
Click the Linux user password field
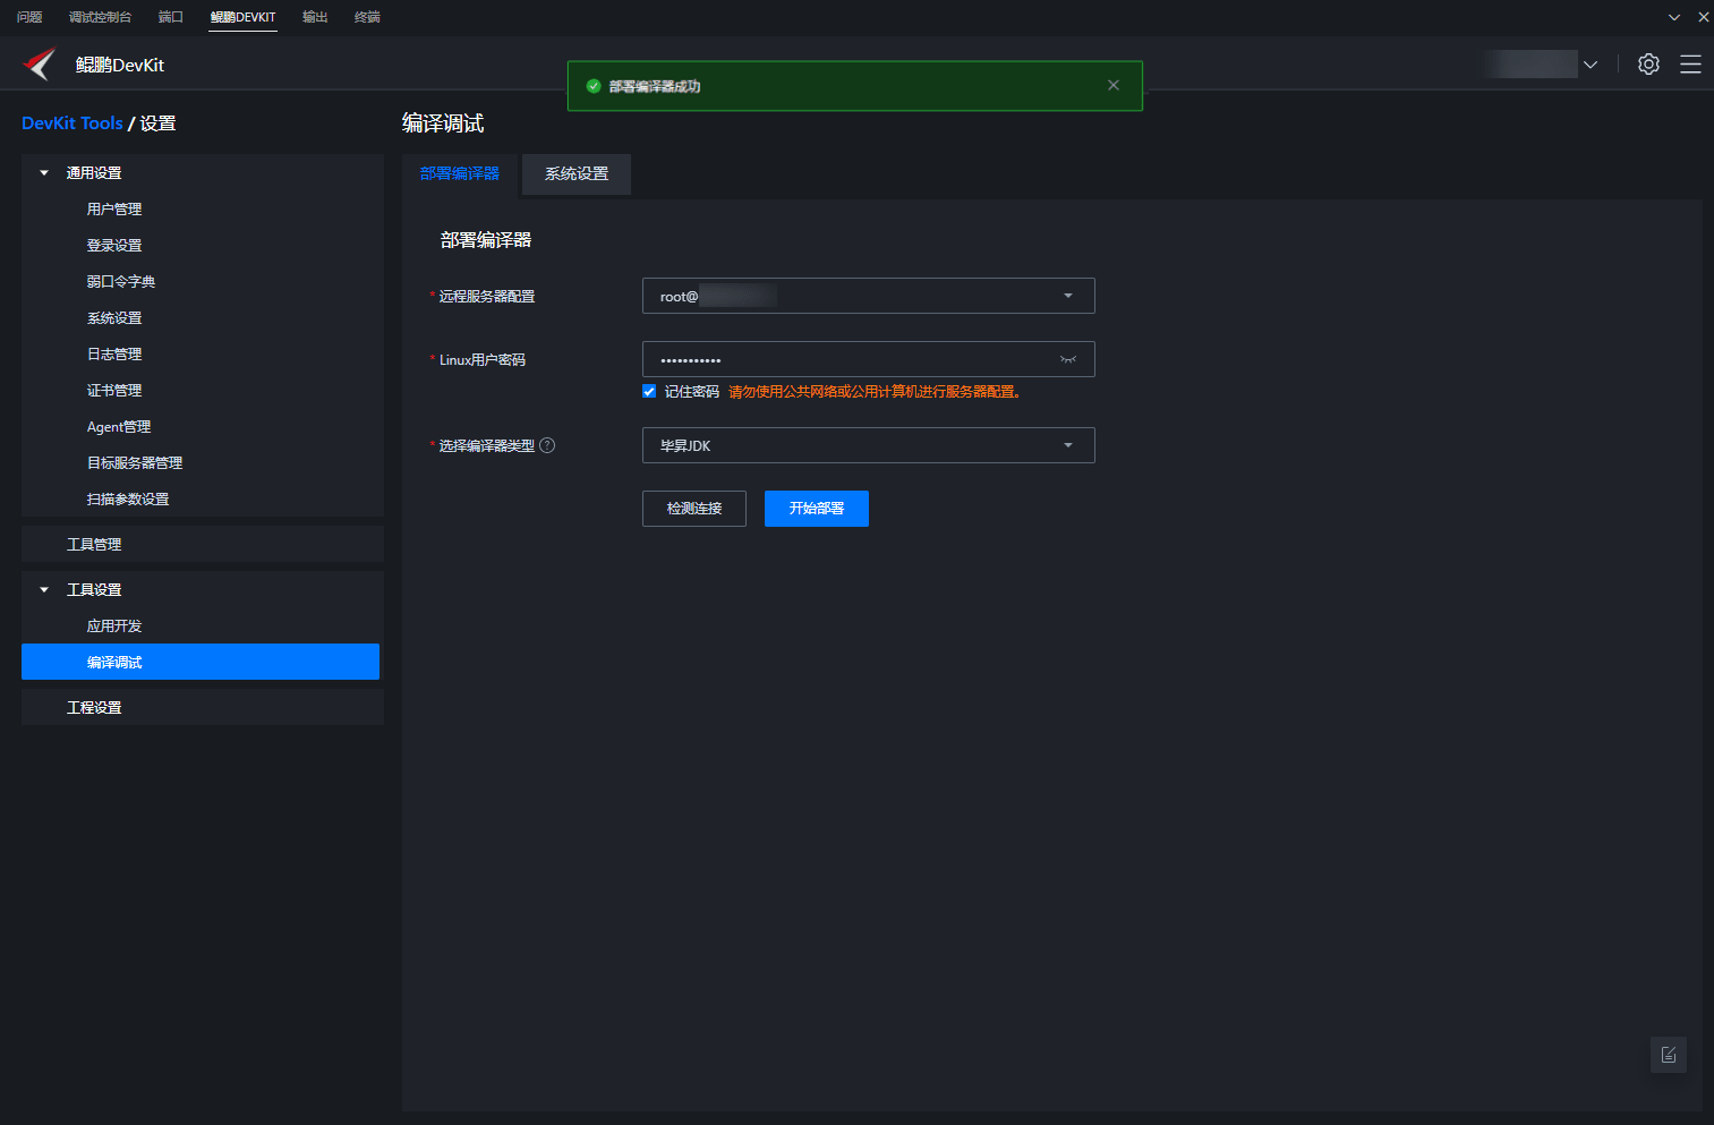pos(868,359)
